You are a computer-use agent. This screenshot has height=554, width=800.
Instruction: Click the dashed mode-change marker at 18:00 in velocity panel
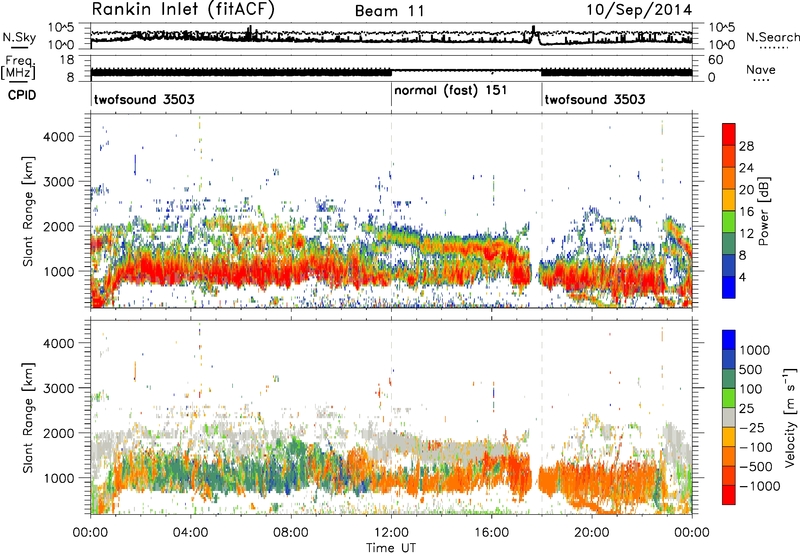pyautogui.click(x=542, y=417)
